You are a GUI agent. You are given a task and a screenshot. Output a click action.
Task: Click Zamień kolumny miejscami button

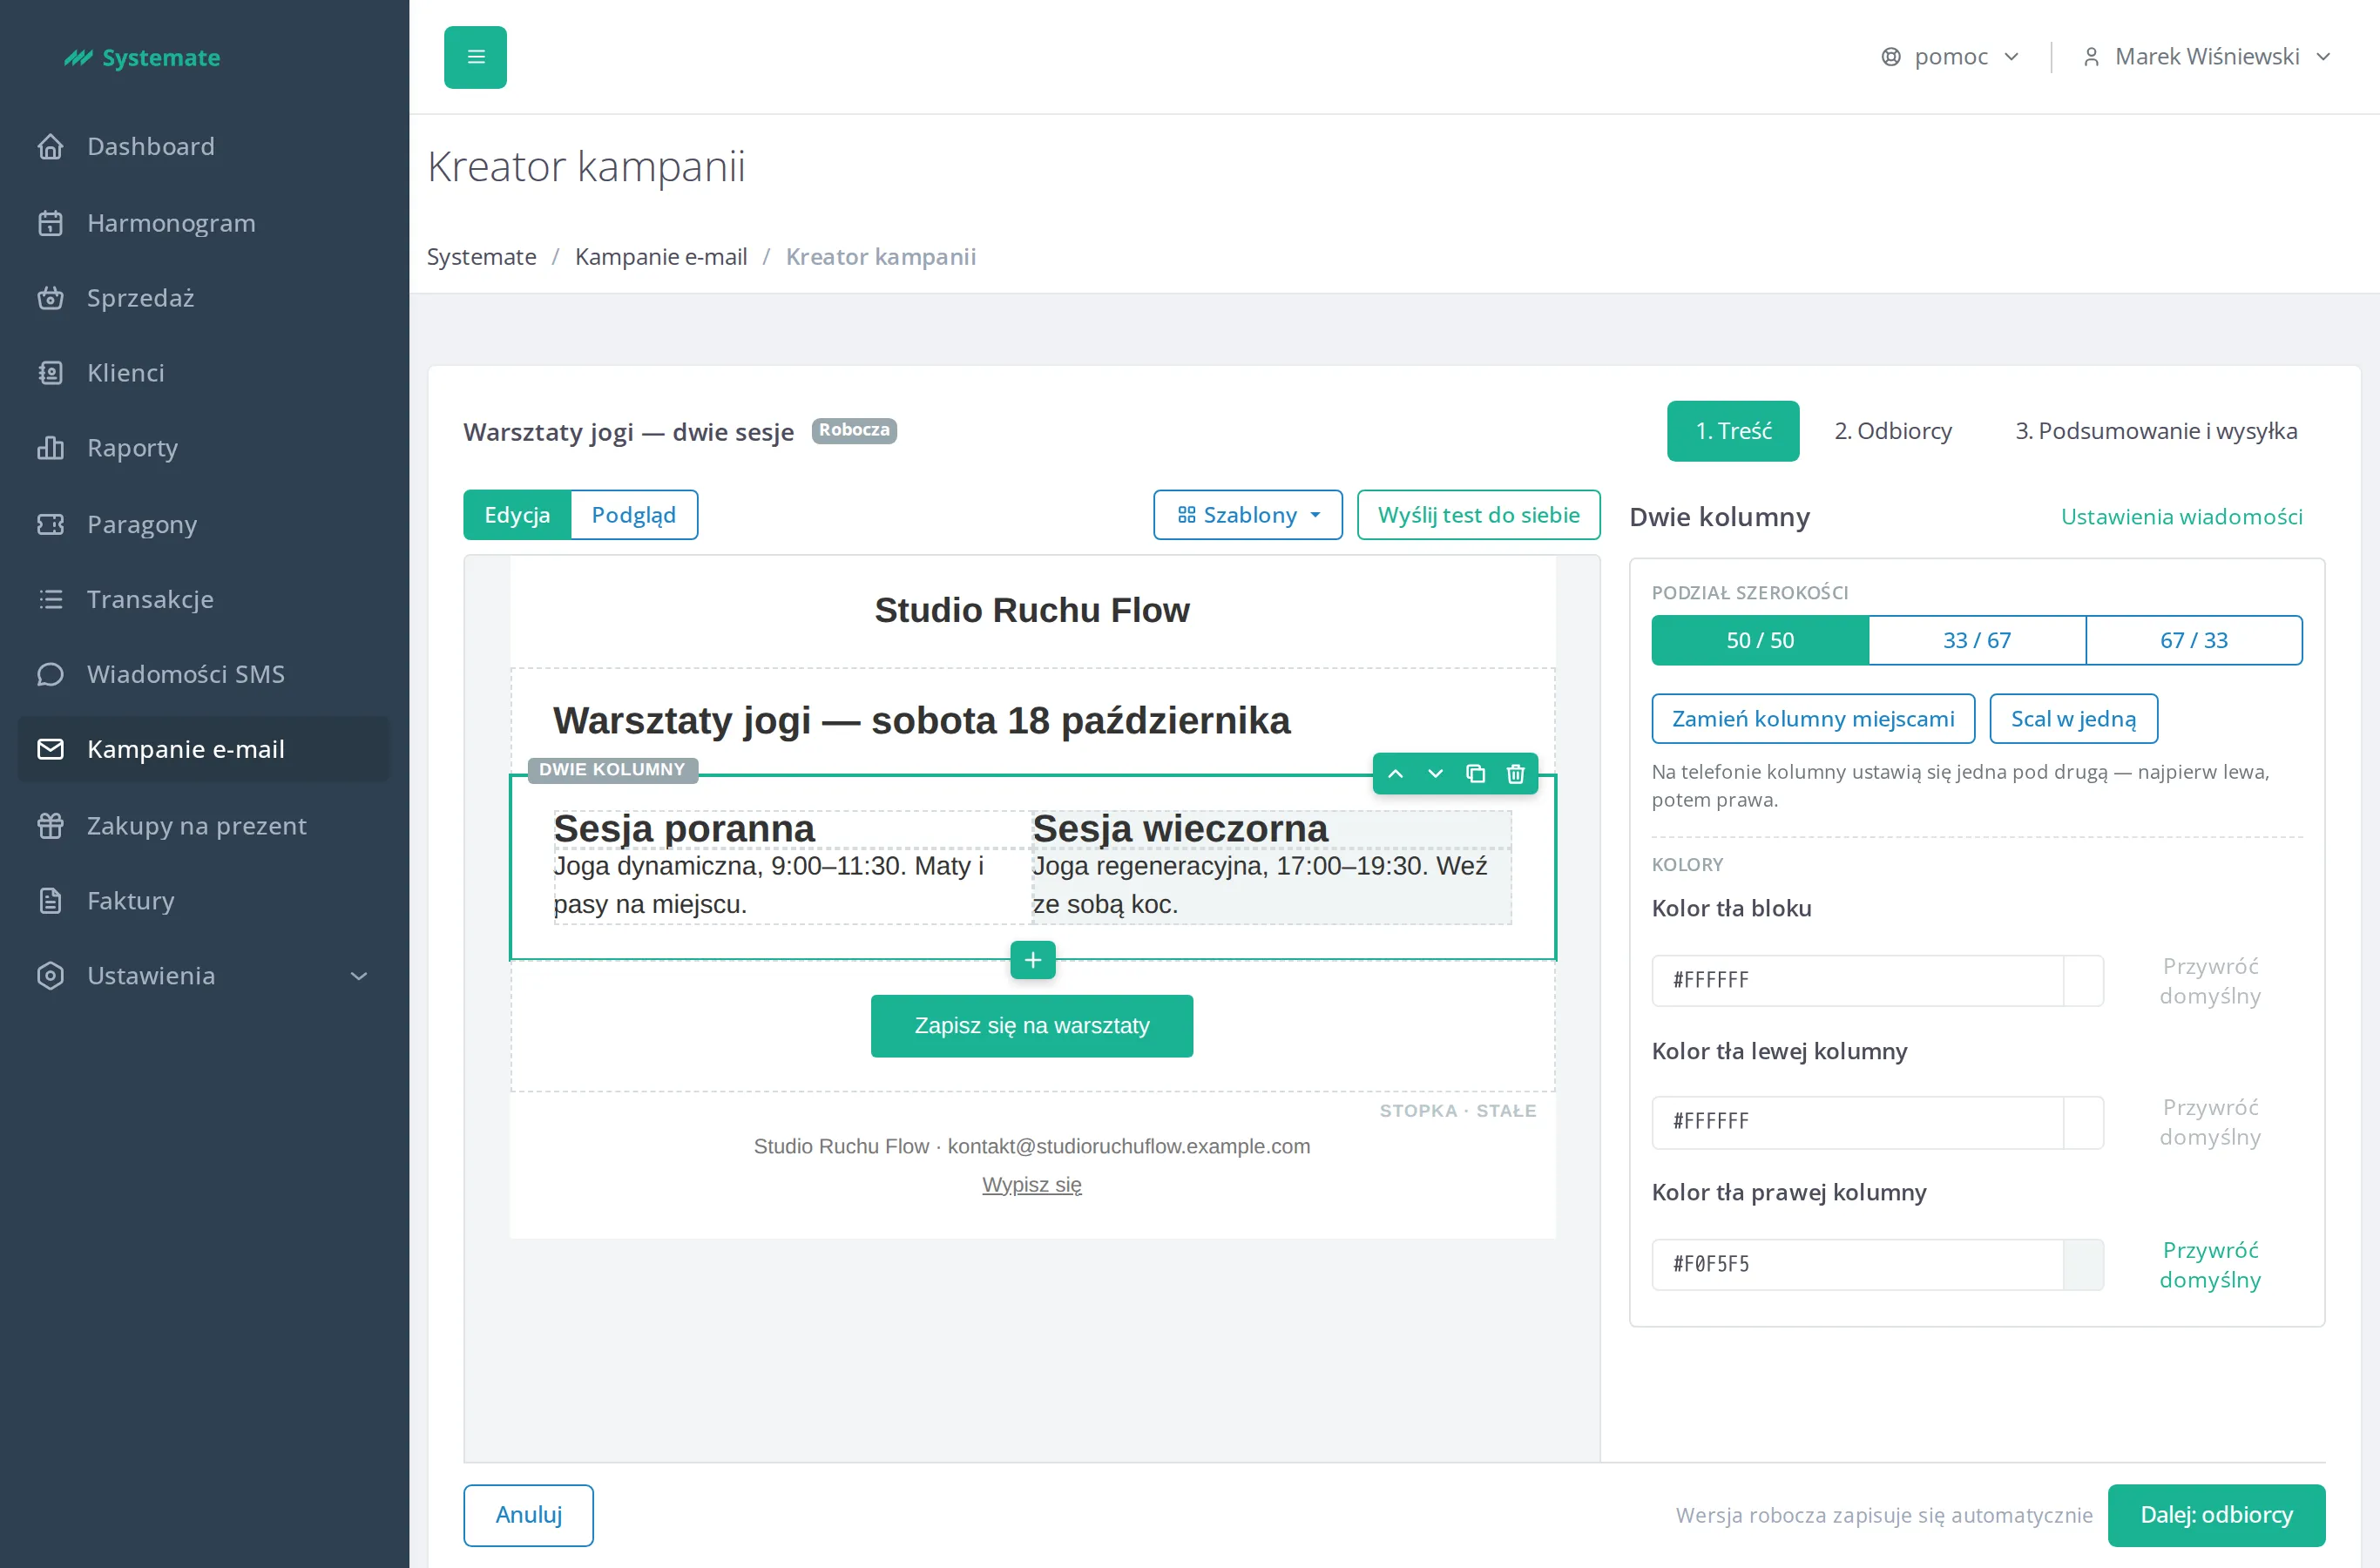click(x=1813, y=719)
